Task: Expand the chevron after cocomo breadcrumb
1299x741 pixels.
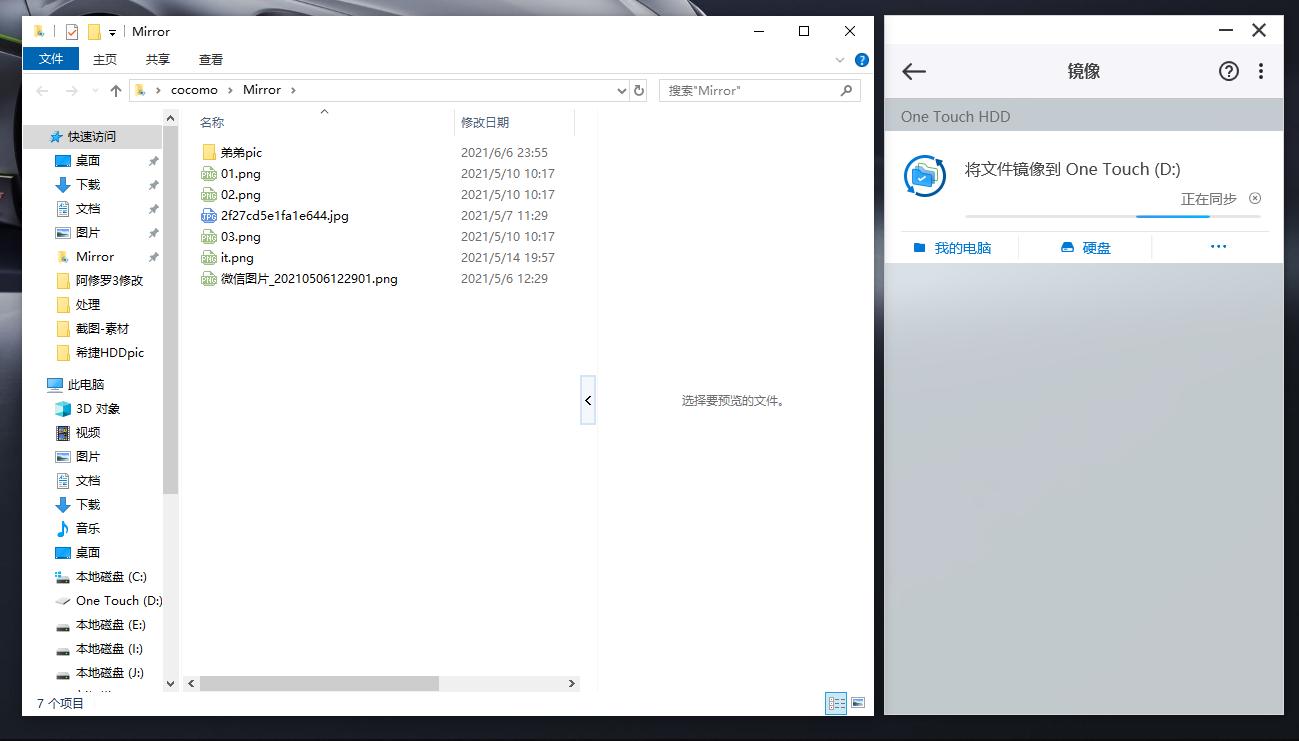Action: coord(230,90)
